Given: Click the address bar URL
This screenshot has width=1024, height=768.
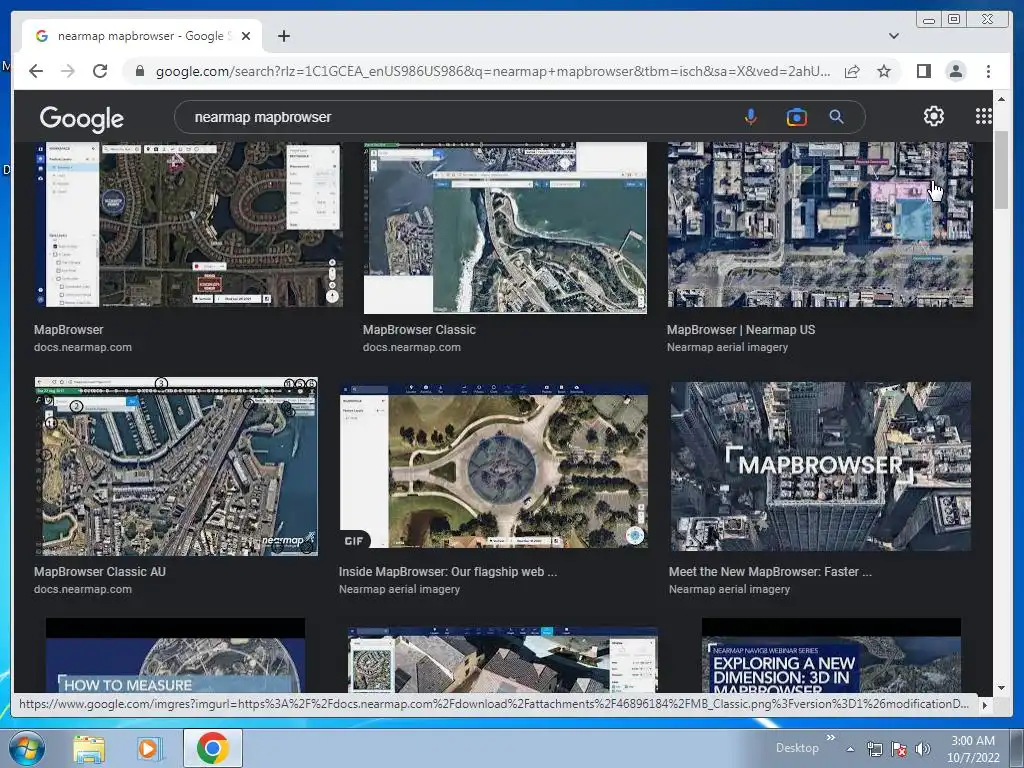Looking at the screenshot, I should click(493, 71).
